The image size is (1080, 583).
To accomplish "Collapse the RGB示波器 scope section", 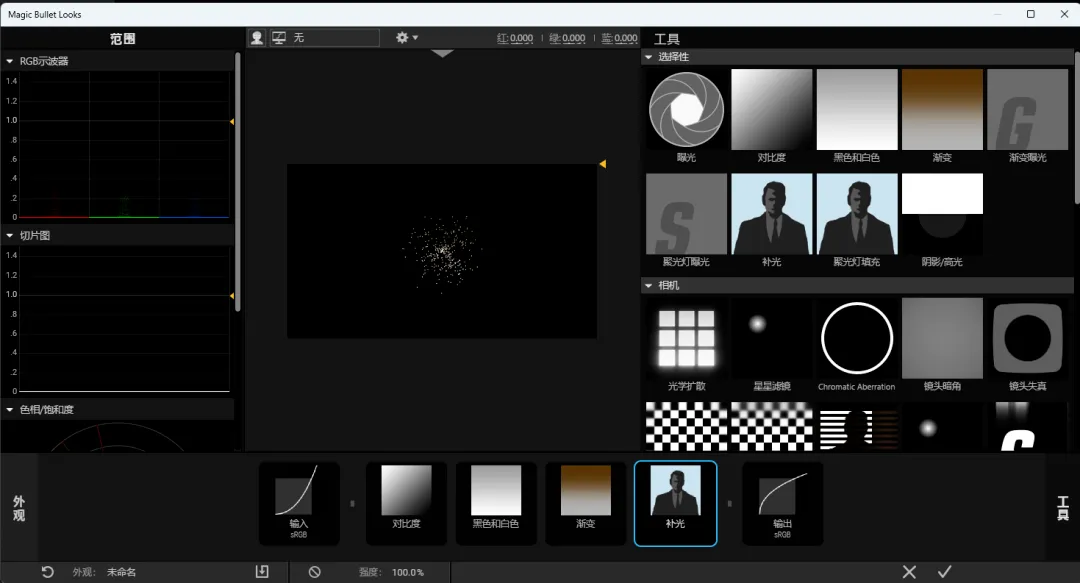I will tap(10, 61).
